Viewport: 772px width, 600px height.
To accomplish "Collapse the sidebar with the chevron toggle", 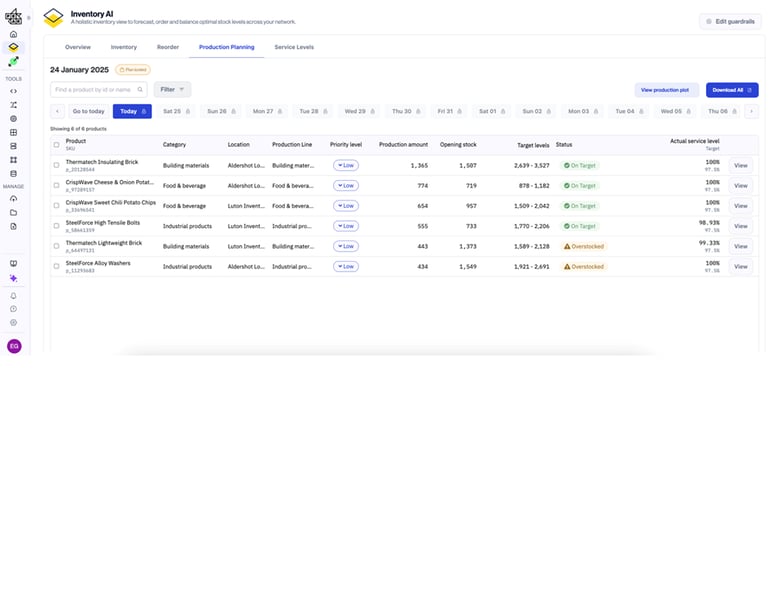I will coord(29,18).
